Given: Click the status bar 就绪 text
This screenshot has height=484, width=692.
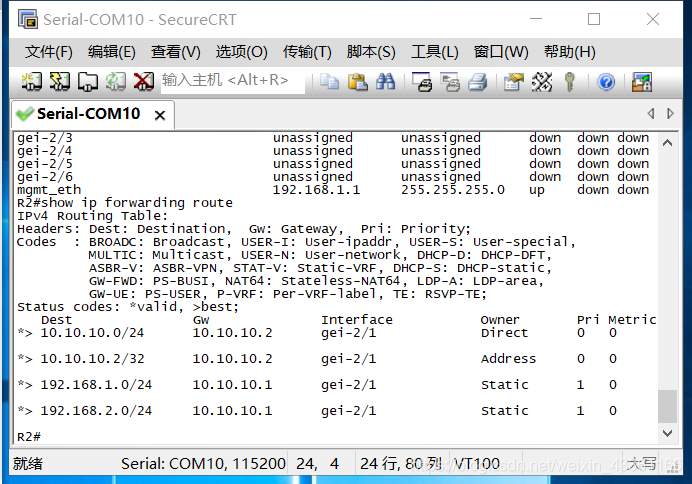Looking at the screenshot, I should coord(28,464).
